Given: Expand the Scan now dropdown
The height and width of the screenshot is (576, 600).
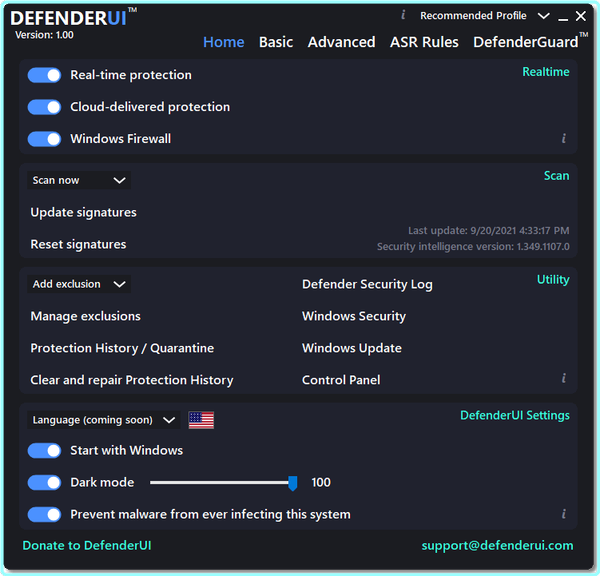Looking at the screenshot, I should (x=79, y=180).
